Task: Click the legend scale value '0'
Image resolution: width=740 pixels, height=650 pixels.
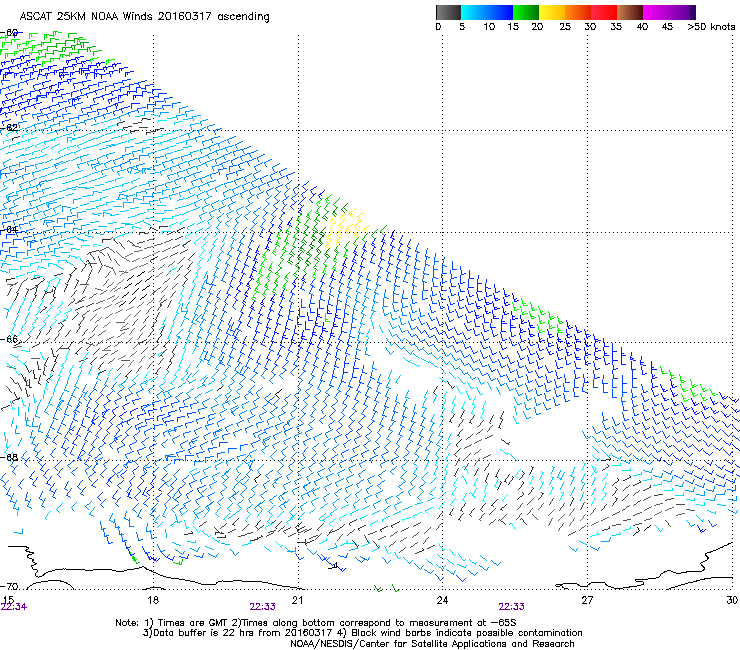Action: [438, 27]
